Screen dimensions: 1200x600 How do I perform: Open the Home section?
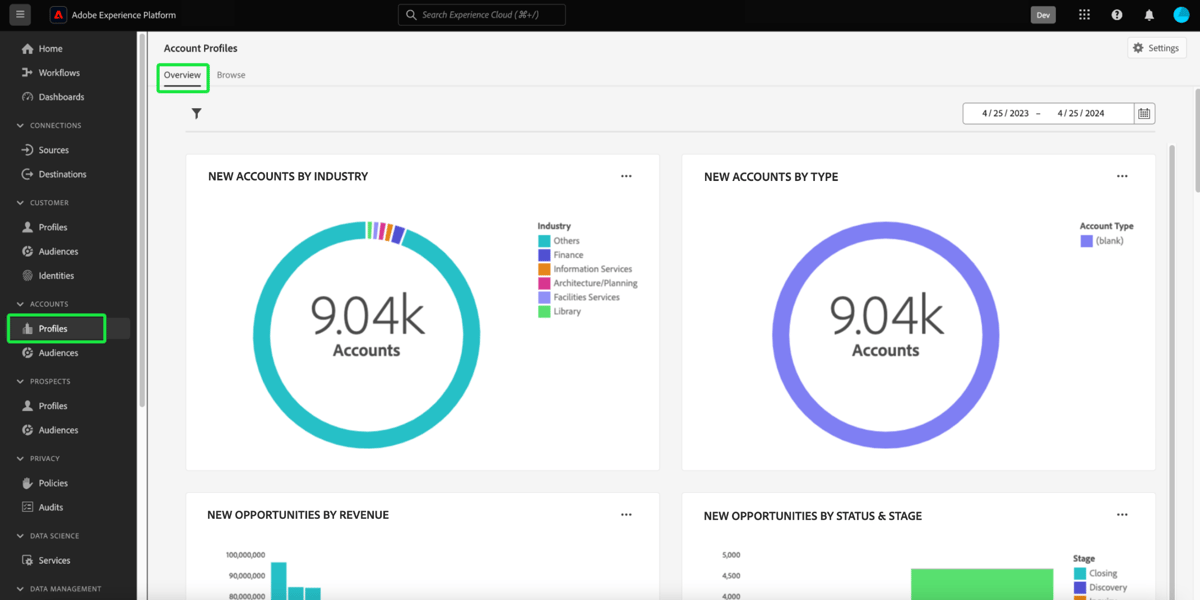pos(47,47)
